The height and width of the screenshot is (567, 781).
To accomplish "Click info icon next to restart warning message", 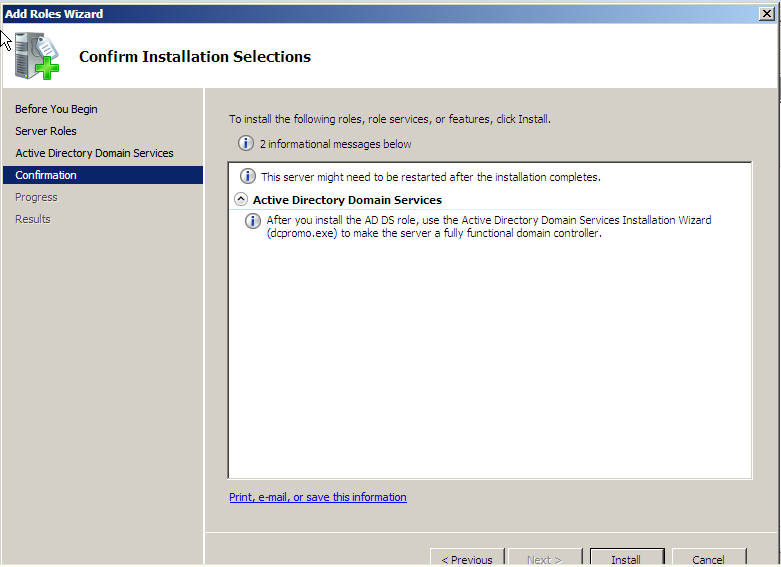I will [248, 176].
